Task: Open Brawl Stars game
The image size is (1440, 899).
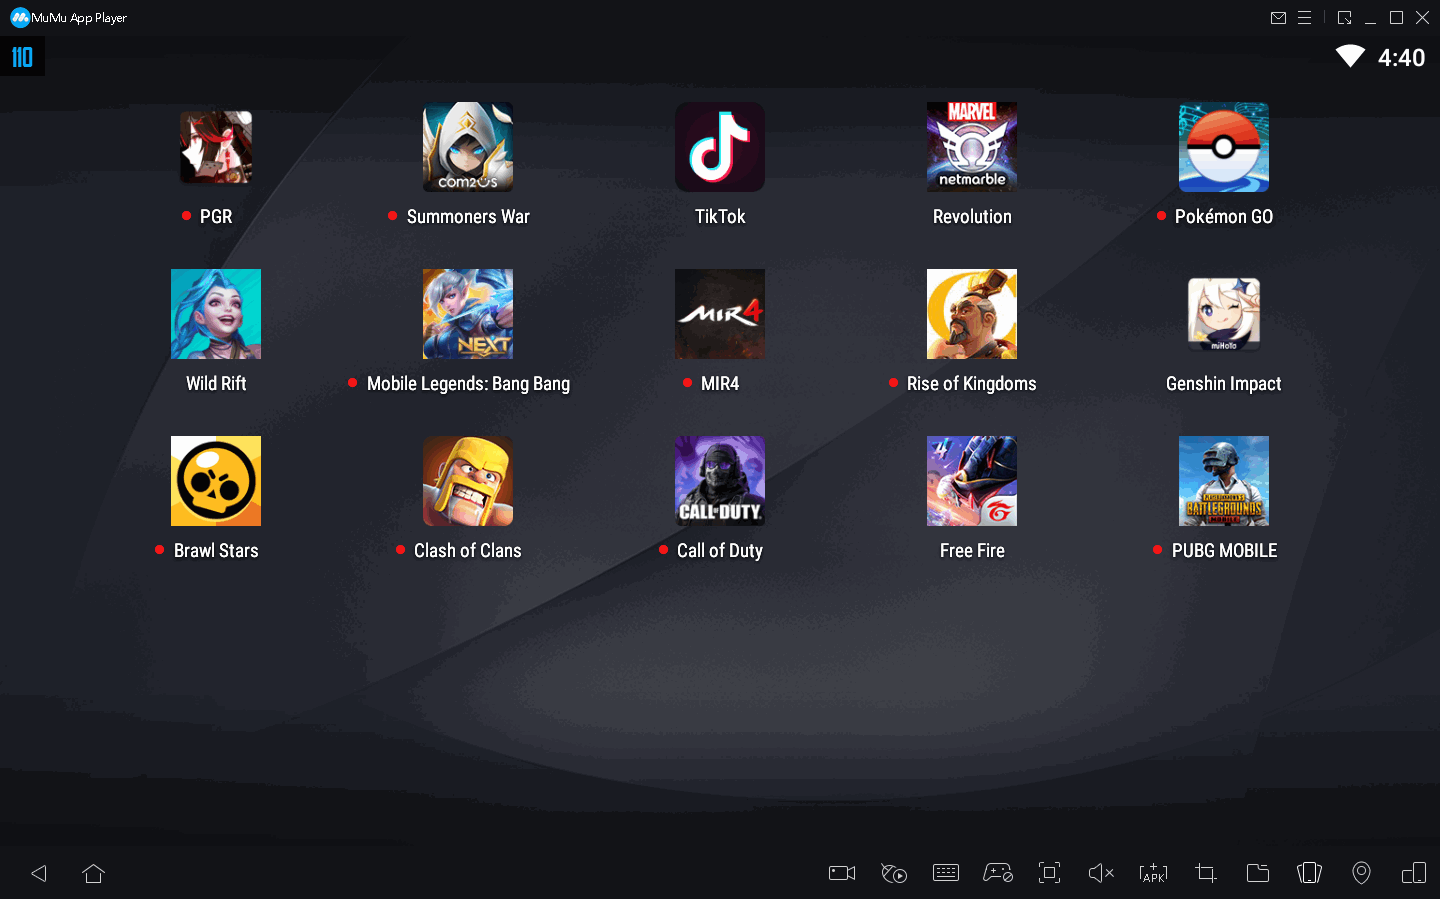Action: click(x=216, y=481)
